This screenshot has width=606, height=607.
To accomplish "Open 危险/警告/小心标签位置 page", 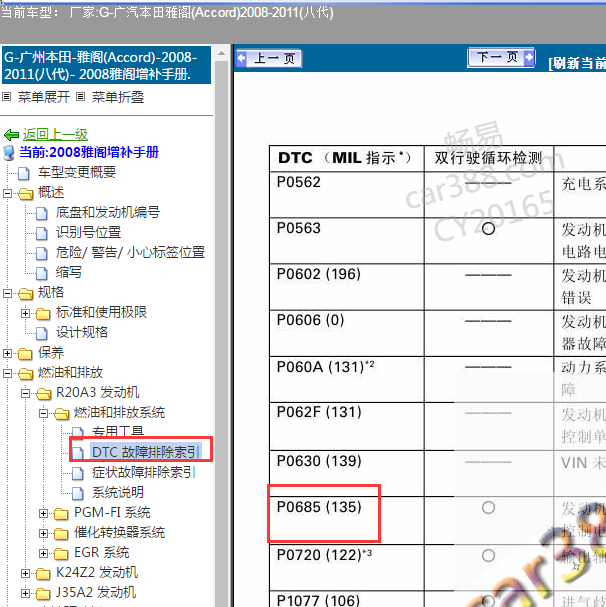I will click(130, 252).
